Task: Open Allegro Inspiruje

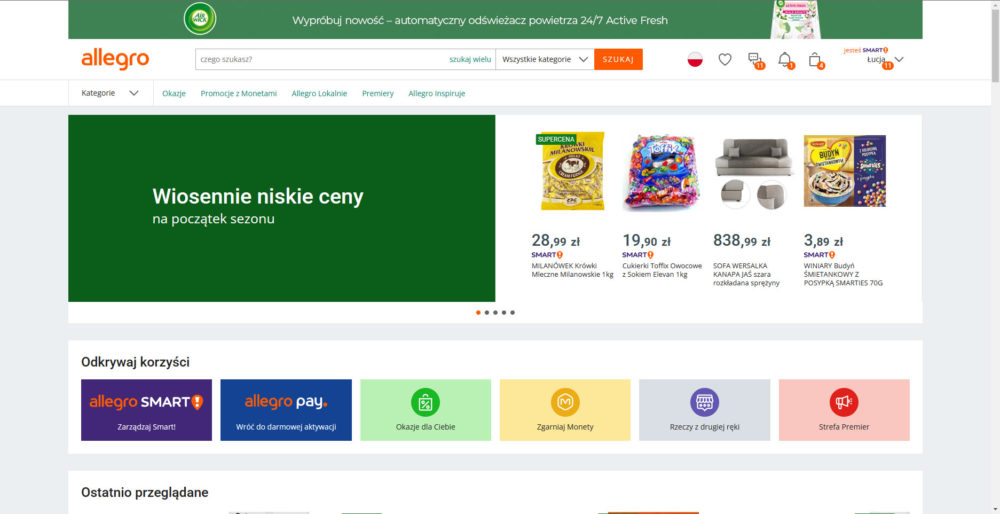Action: point(437,93)
